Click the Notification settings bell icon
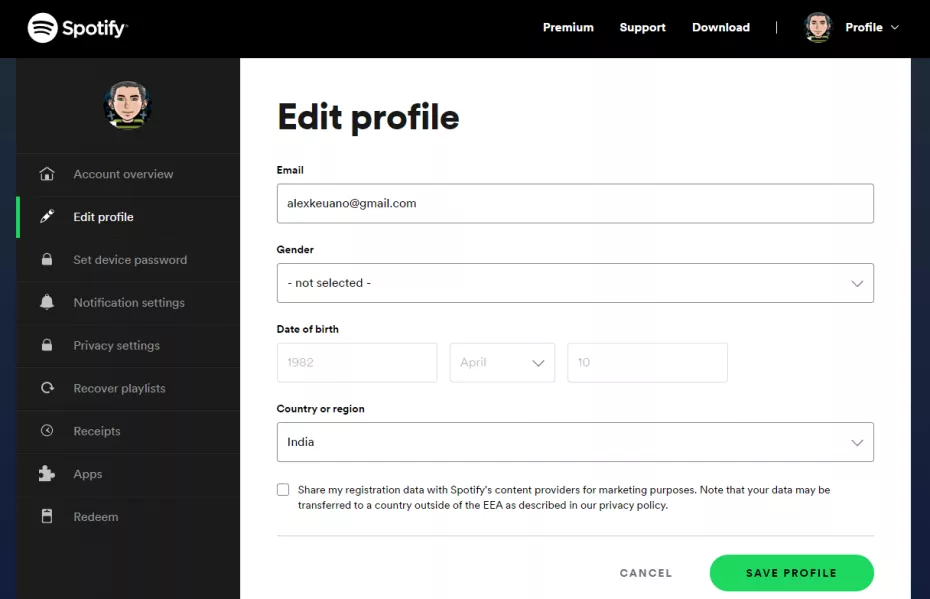This screenshot has height=599, width=930. pos(47,303)
